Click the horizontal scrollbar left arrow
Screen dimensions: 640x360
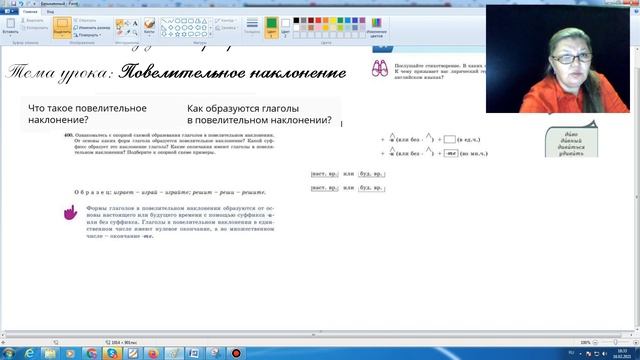(x=2, y=335)
